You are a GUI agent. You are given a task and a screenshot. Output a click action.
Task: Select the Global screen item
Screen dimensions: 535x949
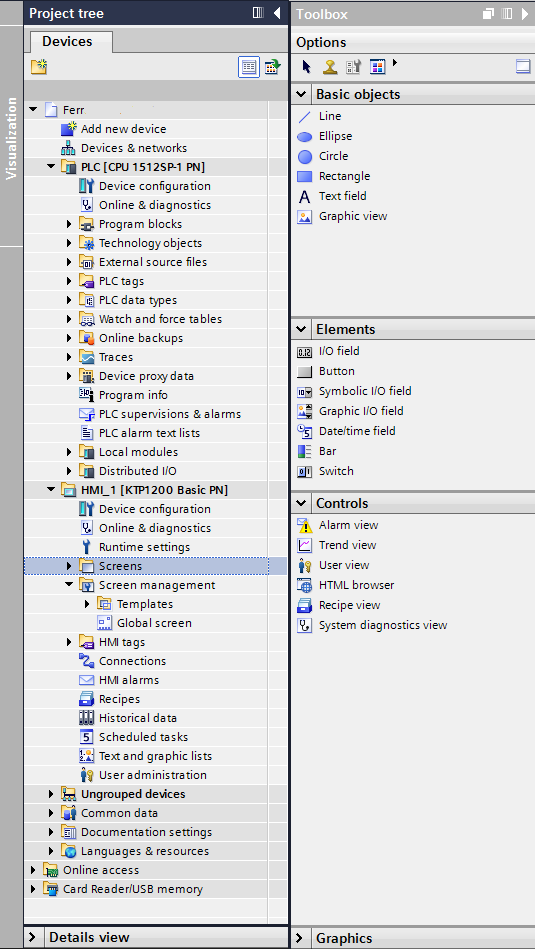coord(154,623)
